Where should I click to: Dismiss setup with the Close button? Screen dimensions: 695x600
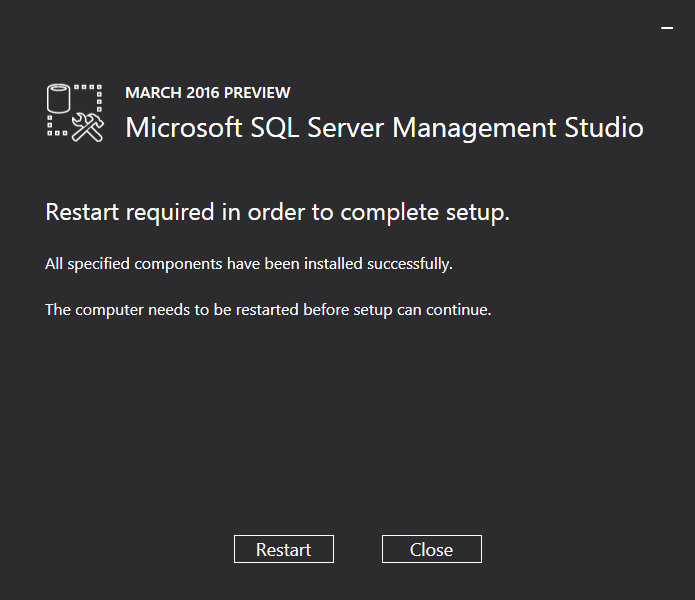coord(432,549)
